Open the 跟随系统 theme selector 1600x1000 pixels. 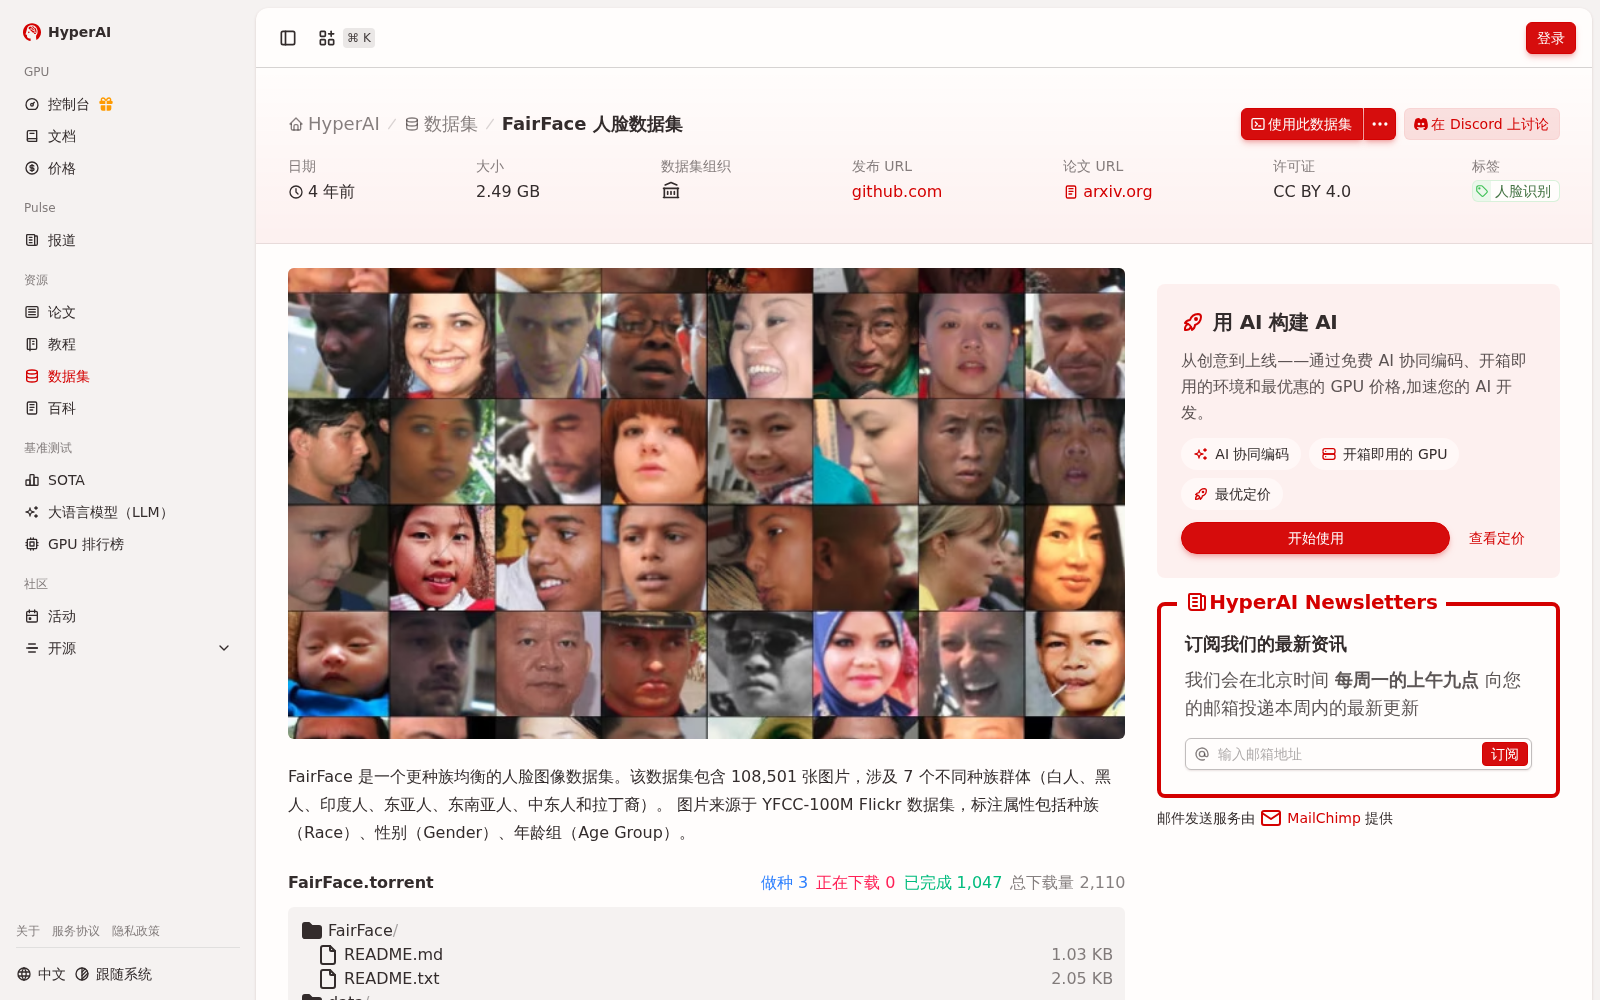tap(114, 974)
